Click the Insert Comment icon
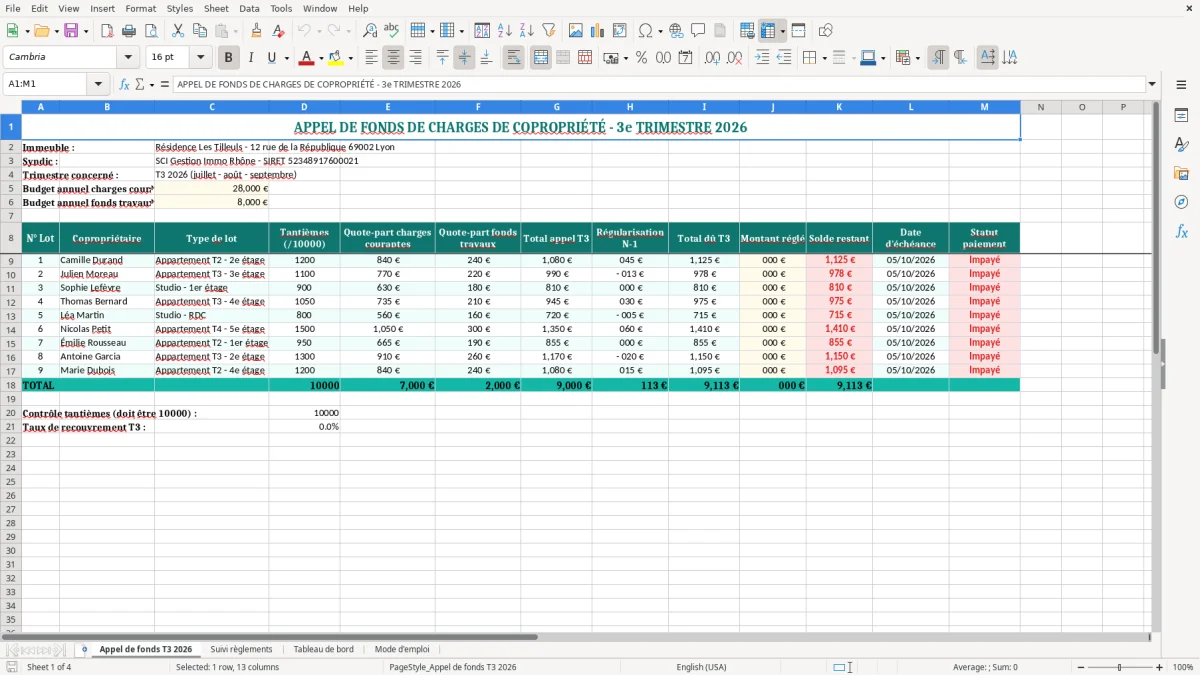 click(x=698, y=31)
